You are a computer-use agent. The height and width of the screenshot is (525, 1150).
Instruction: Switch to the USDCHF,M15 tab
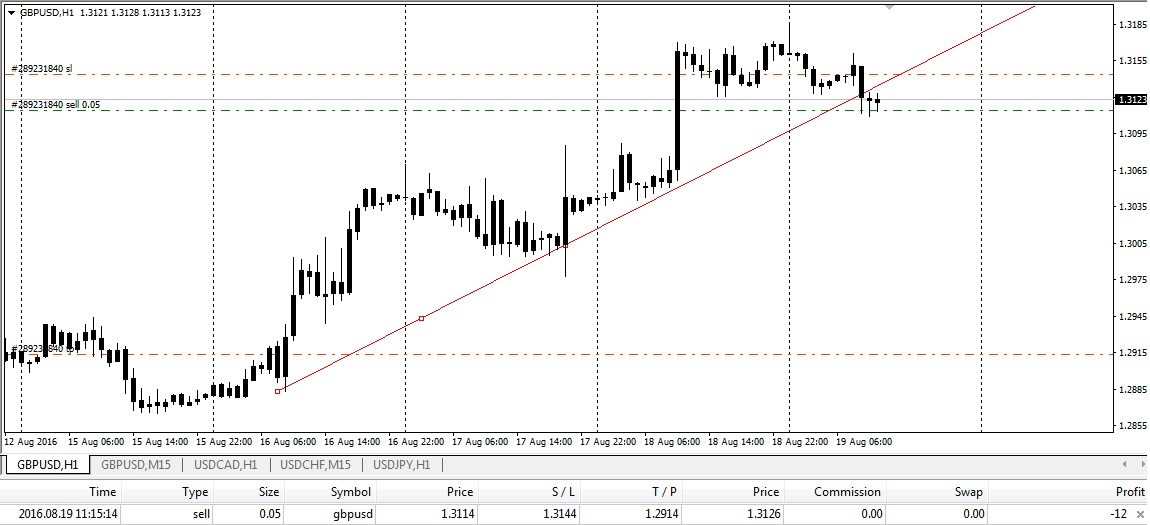pos(315,465)
